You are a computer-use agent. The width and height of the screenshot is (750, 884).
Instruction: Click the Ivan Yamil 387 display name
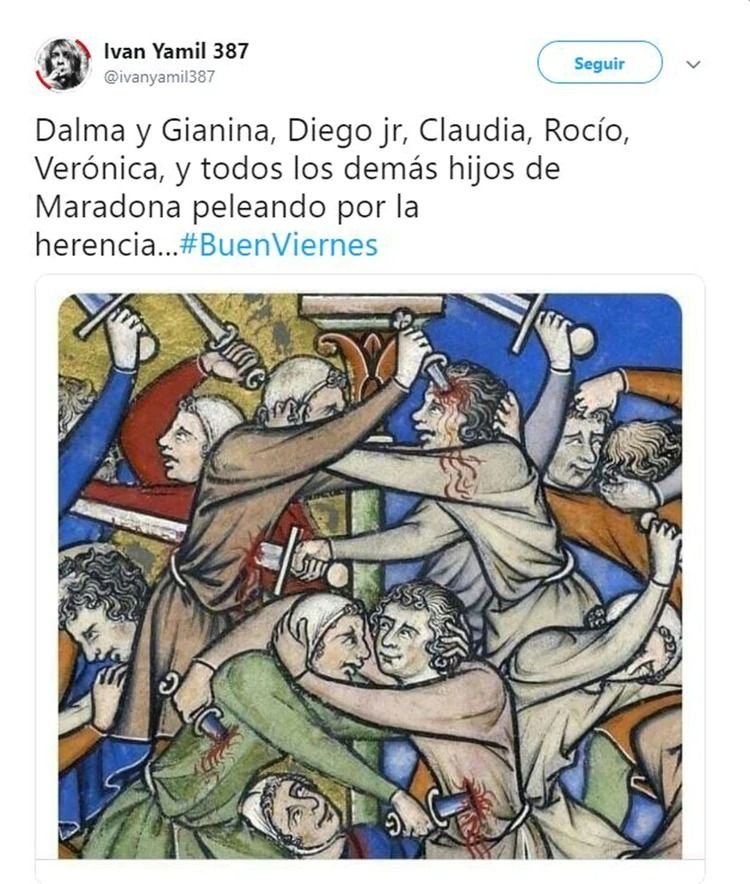[176, 51]
